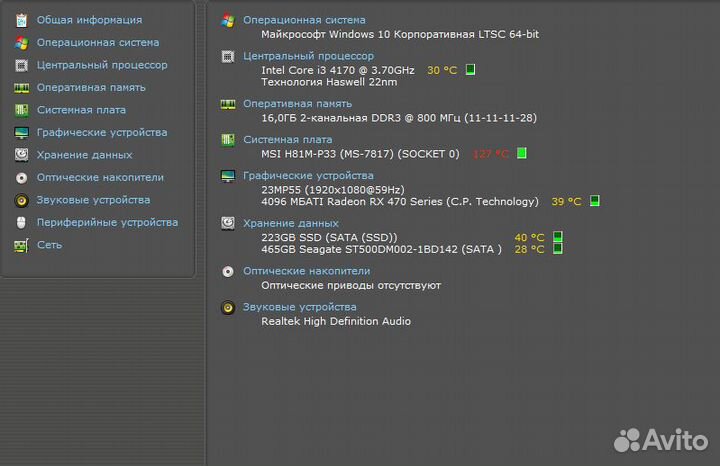Click the SSD temperature indicator at 40 °C

[557, 236]
